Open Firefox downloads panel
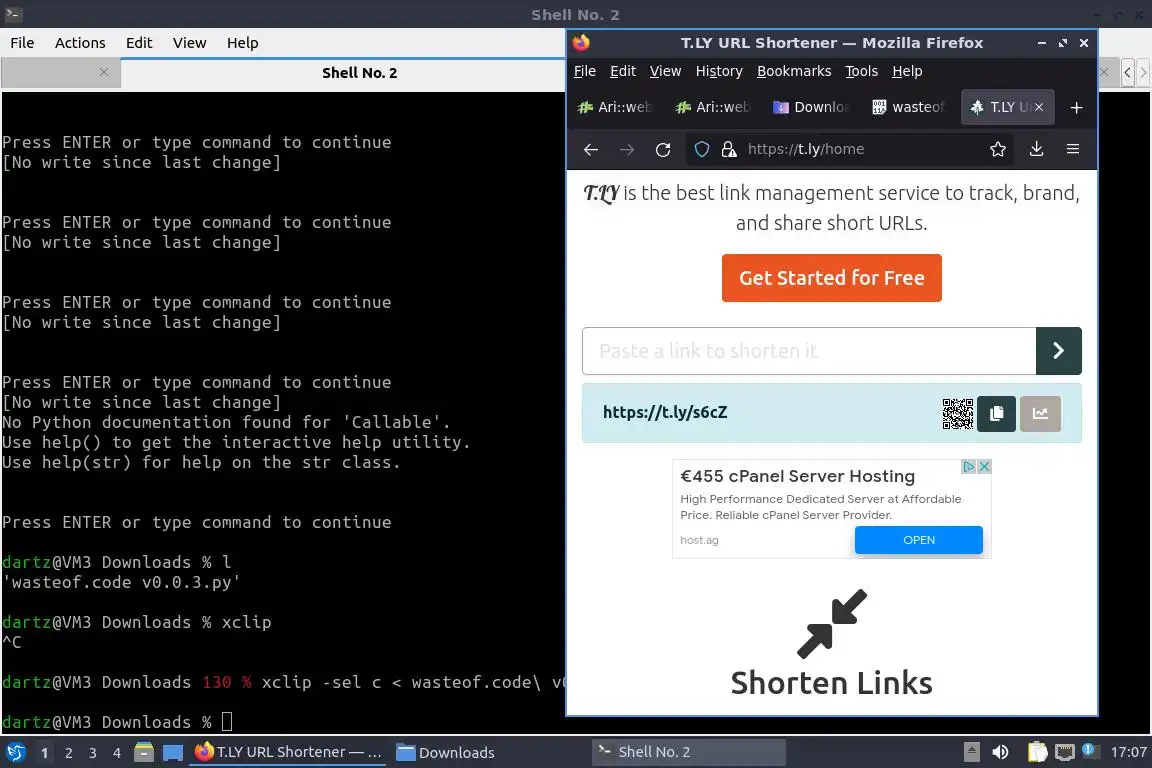Image resolution: width=1152 pixels, height=768 pixels. tap(1037, 149)
